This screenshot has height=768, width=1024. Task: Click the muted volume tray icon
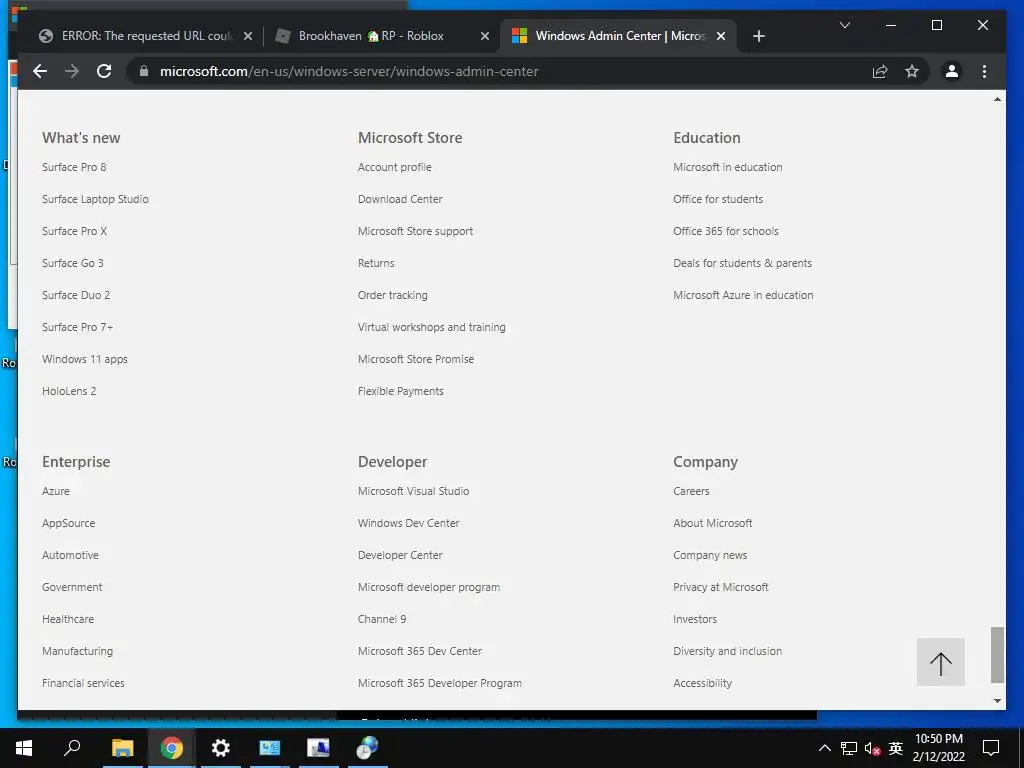point(872,748)
